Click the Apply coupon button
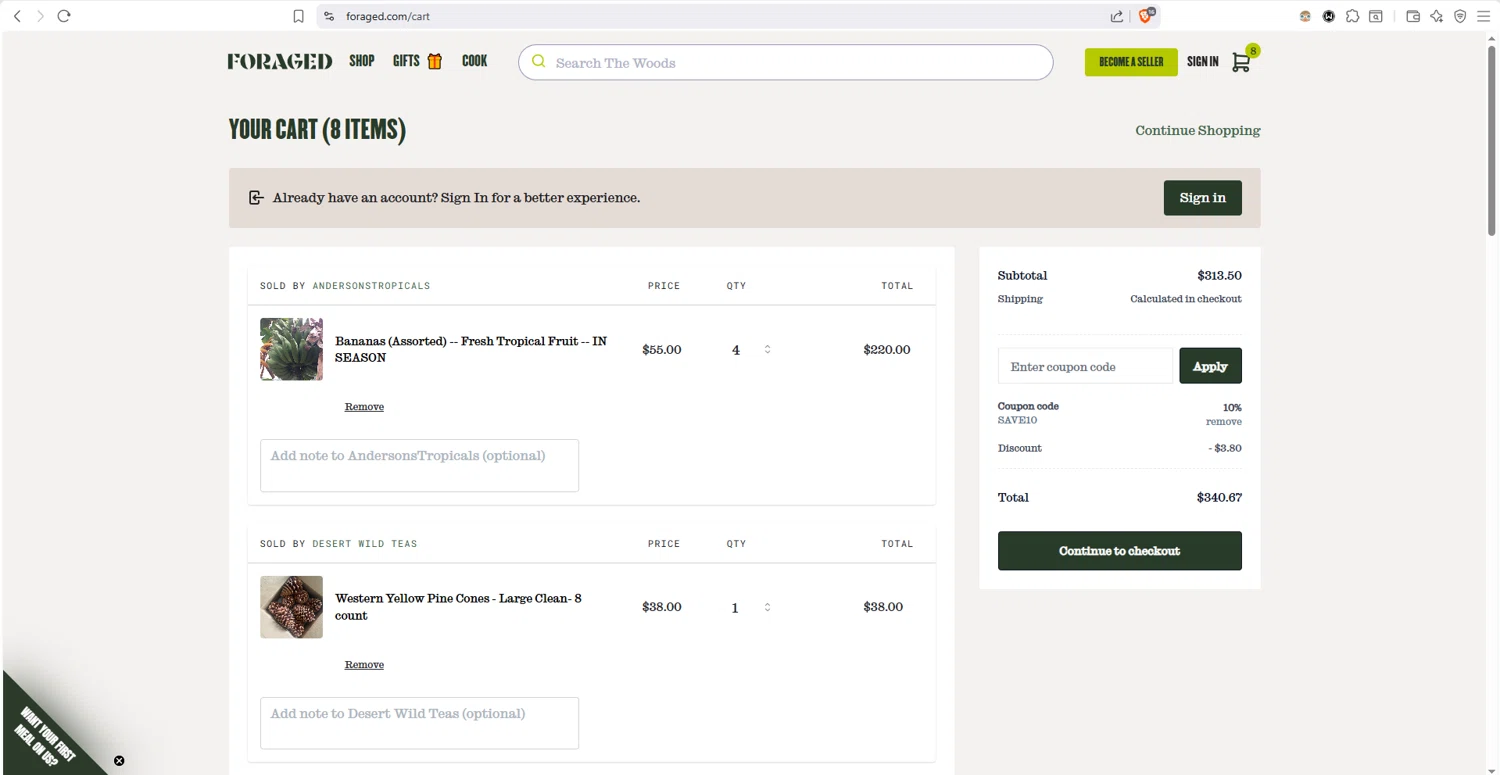The width and height of the screenshot is (1500, 775). pyautogui.click(x=1210, y=366)
